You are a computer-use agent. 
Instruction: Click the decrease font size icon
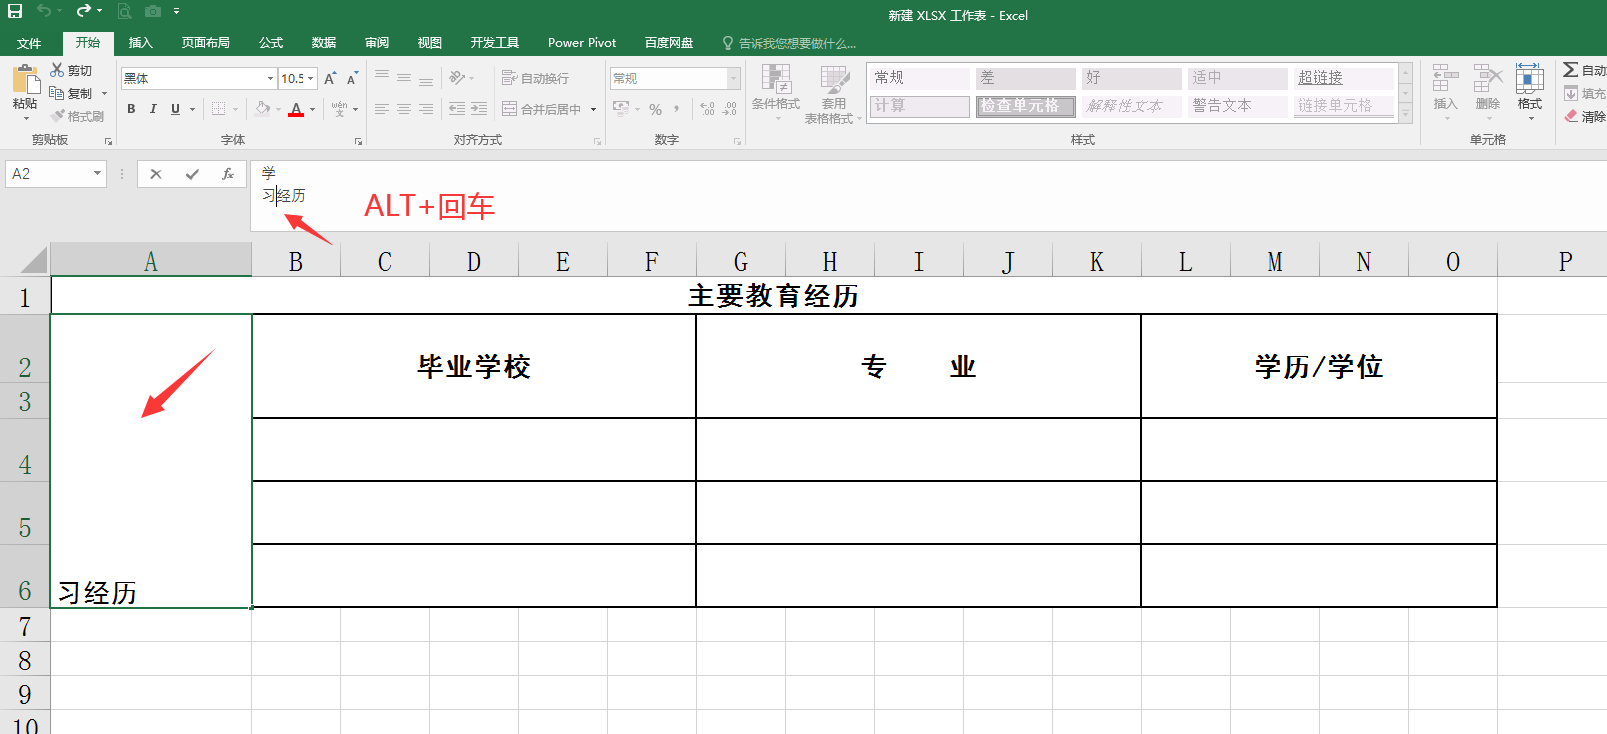(352, 78)
